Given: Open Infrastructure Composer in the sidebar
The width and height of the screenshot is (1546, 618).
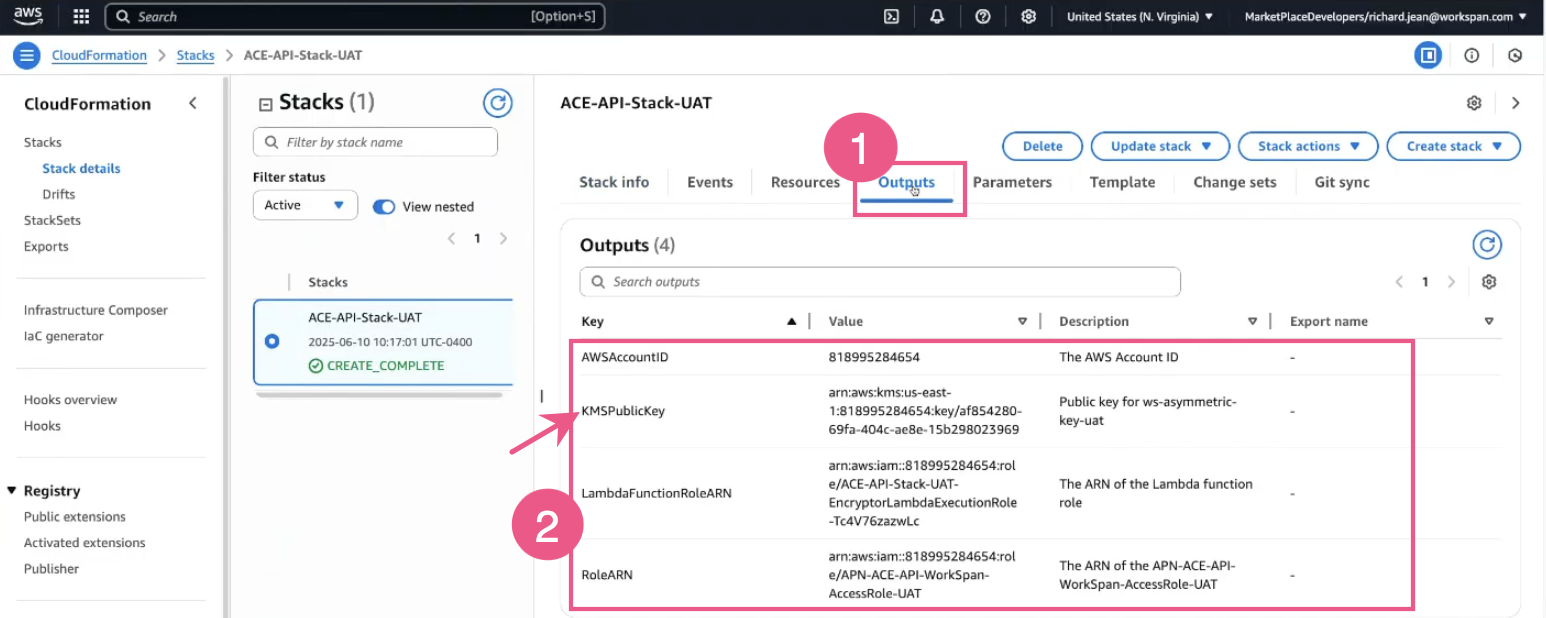Looking at the screenshot, I should click(x=96, y=310).
